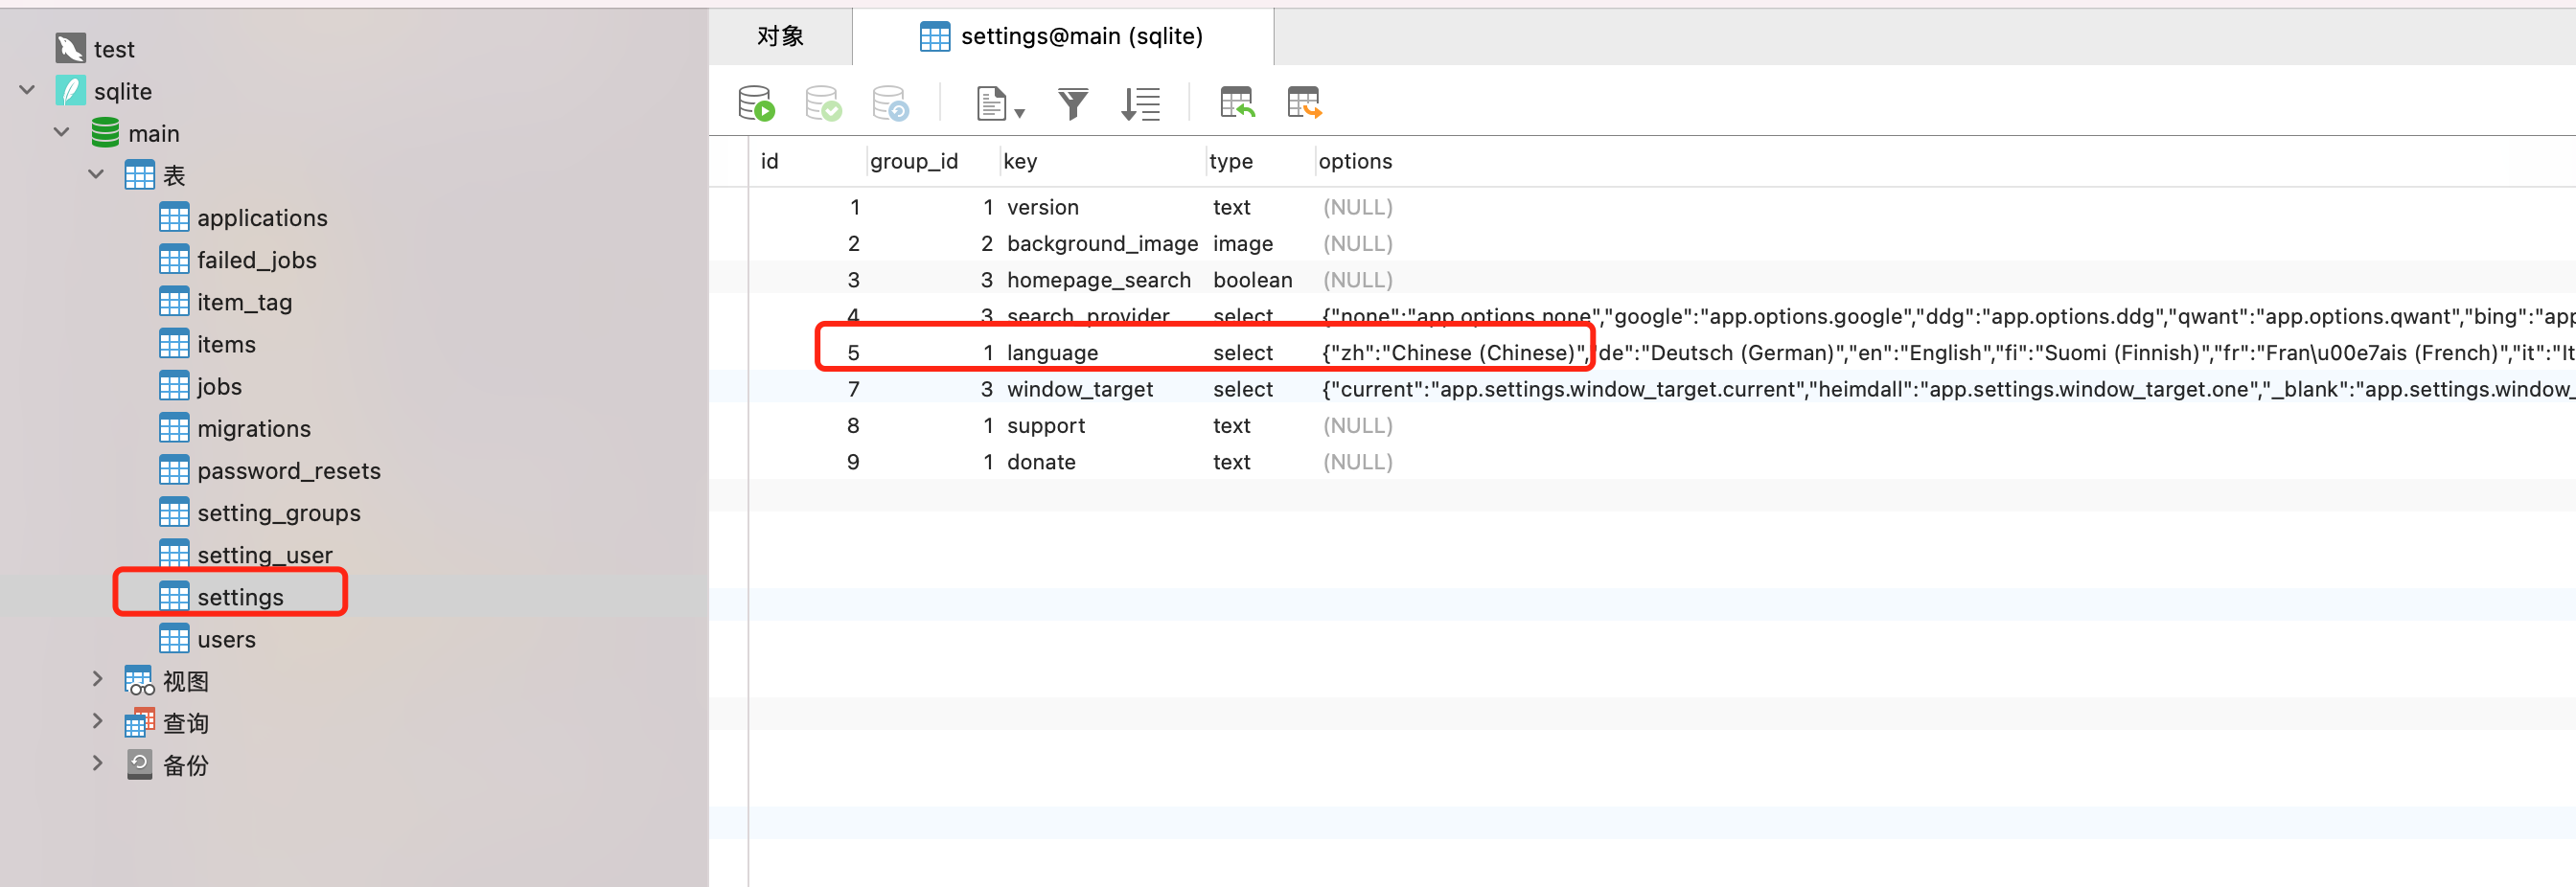Click the group_id cell in background_image row
The height and width of the screenshot is (887, 2576).
[933, 243]
